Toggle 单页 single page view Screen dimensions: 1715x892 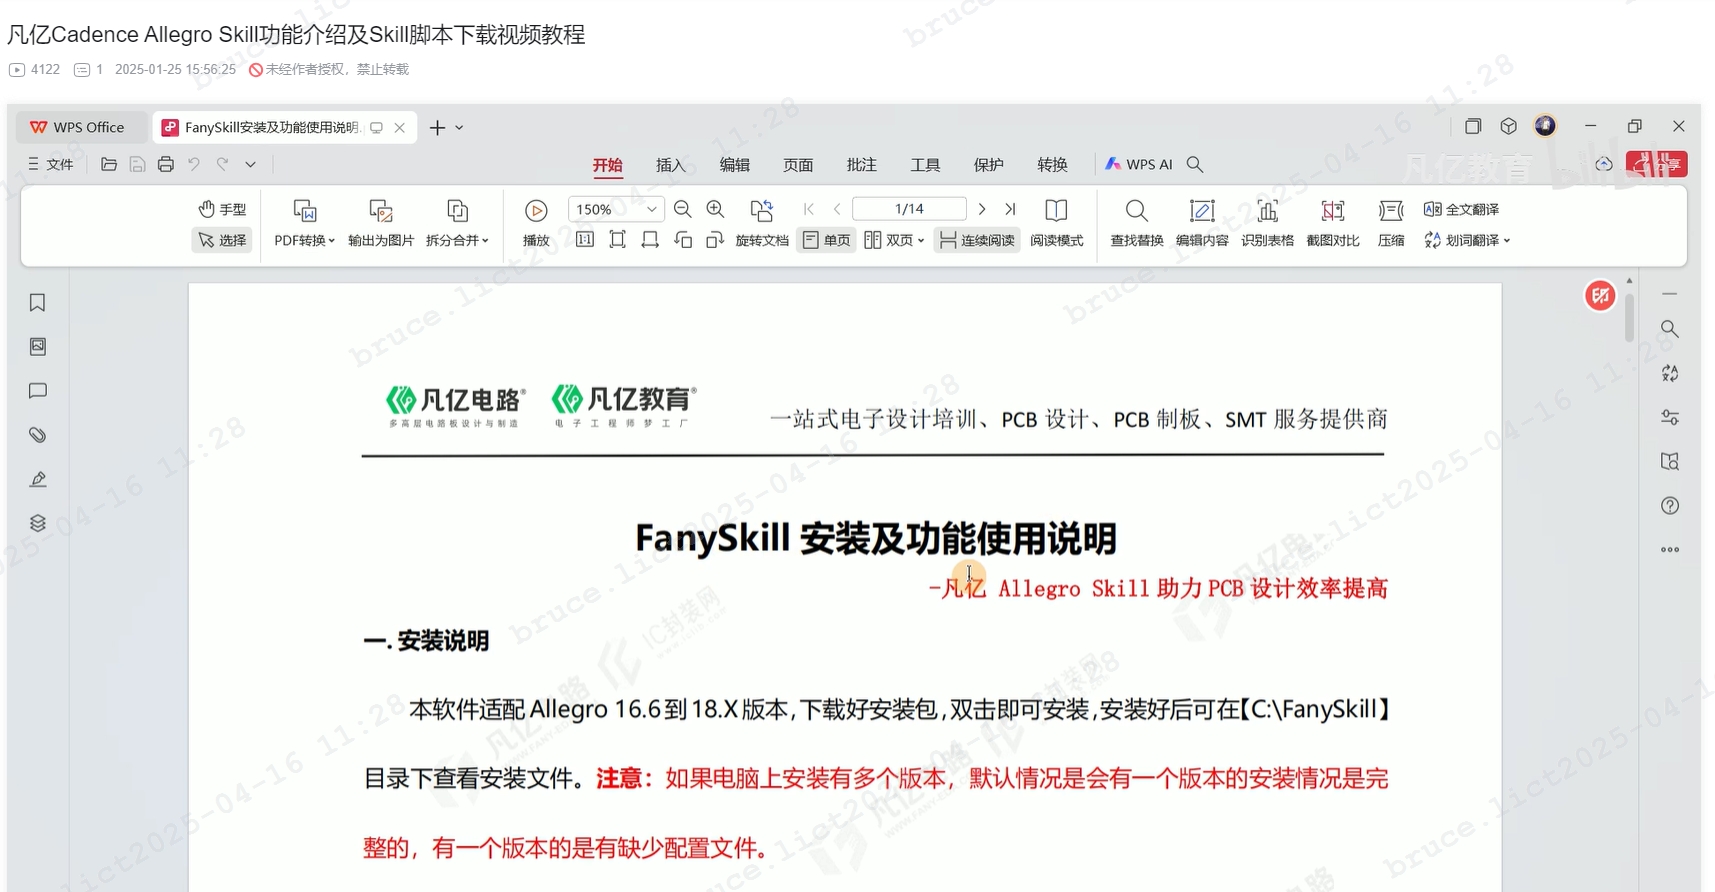pyautogui.click(x=826, y=240)
